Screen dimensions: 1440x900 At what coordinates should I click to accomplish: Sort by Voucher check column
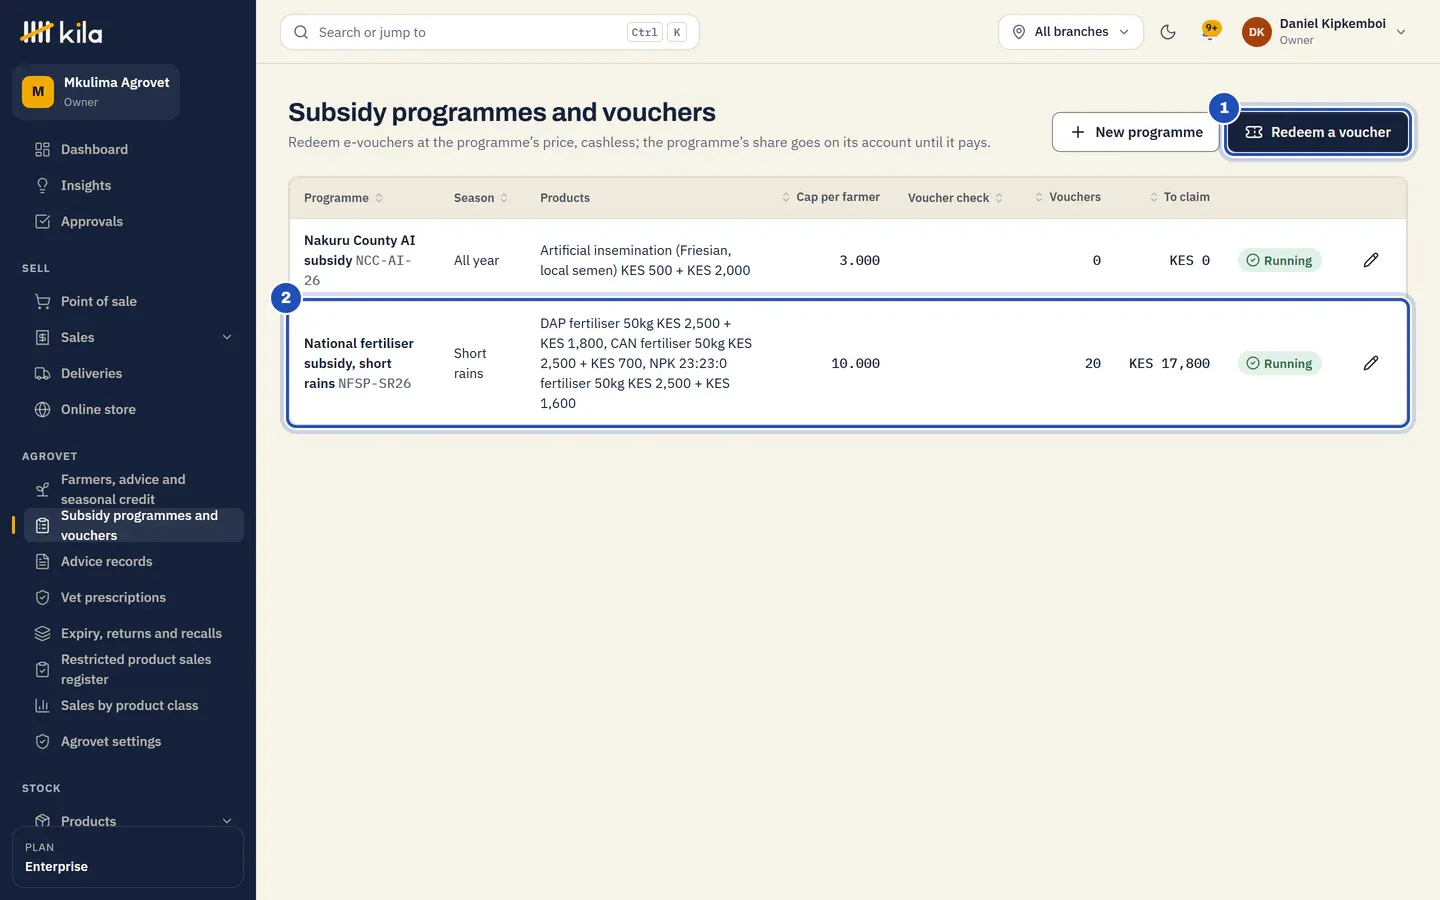click(x=955, y=198)
